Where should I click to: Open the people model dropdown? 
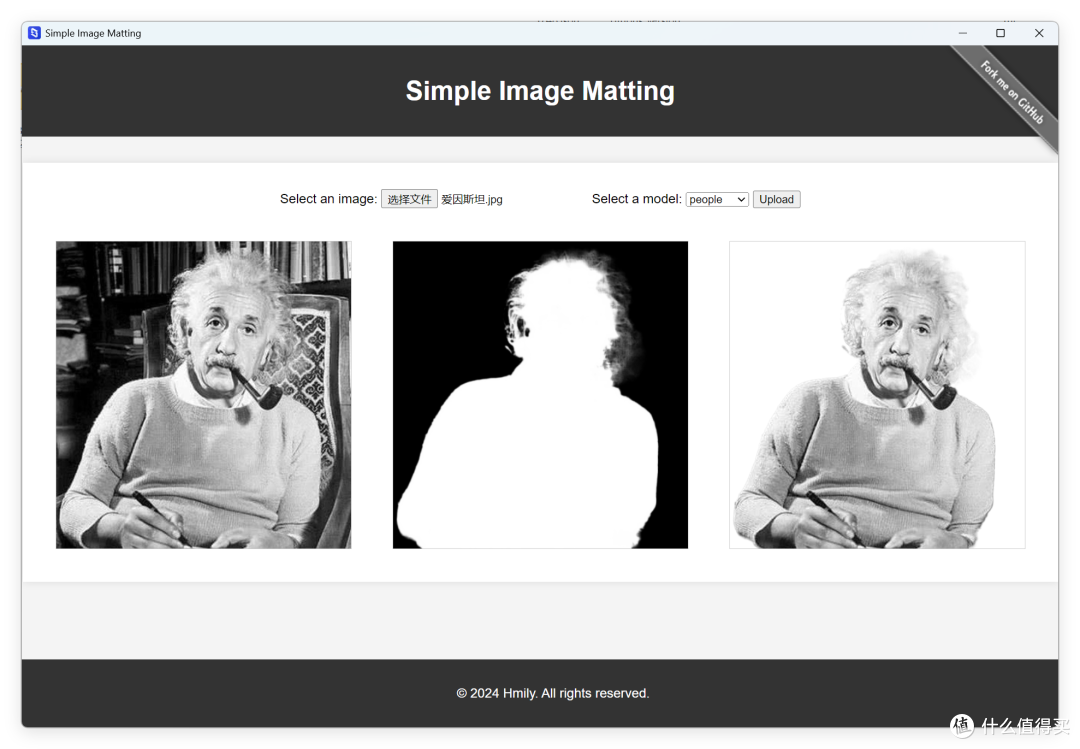(717, 199)
